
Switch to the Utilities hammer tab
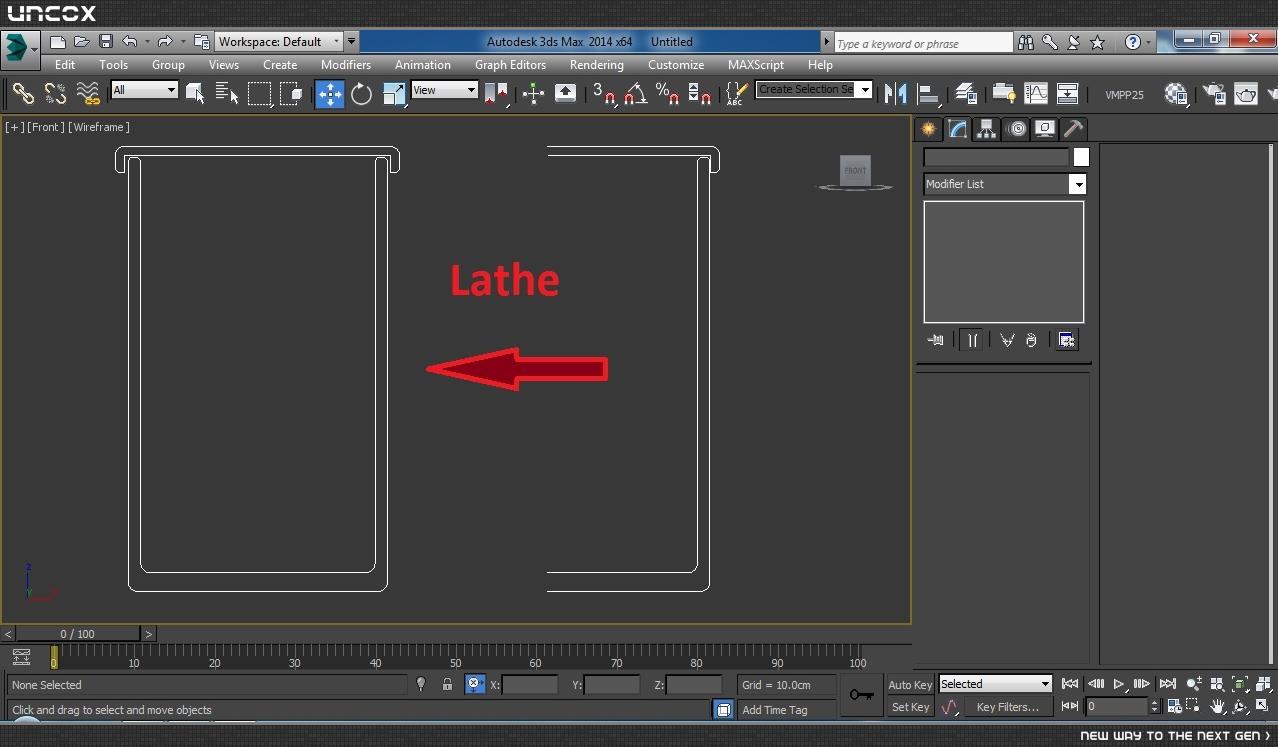[x=1074, y=129]
